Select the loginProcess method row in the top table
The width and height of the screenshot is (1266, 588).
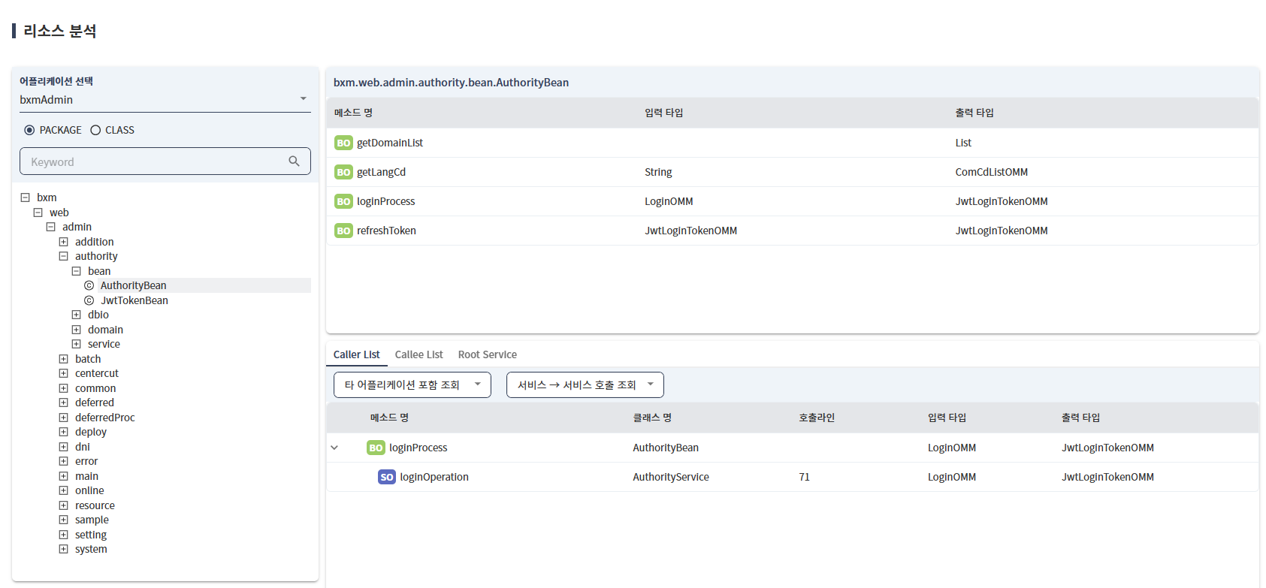pos(640,202)
